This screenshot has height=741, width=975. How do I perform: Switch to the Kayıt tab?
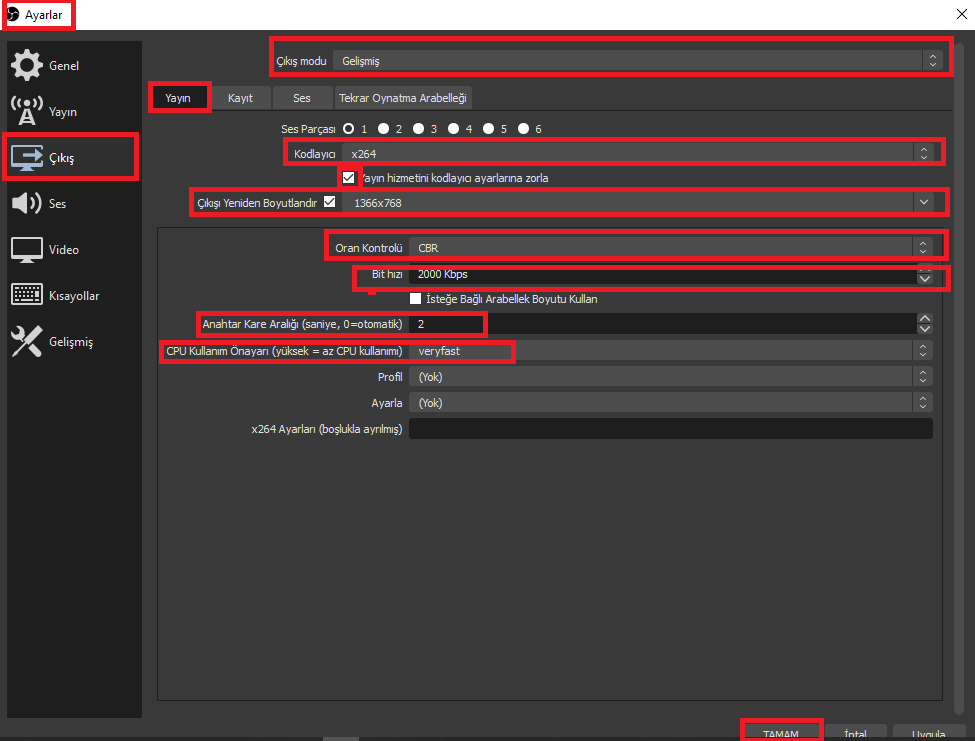pos(240,98)
